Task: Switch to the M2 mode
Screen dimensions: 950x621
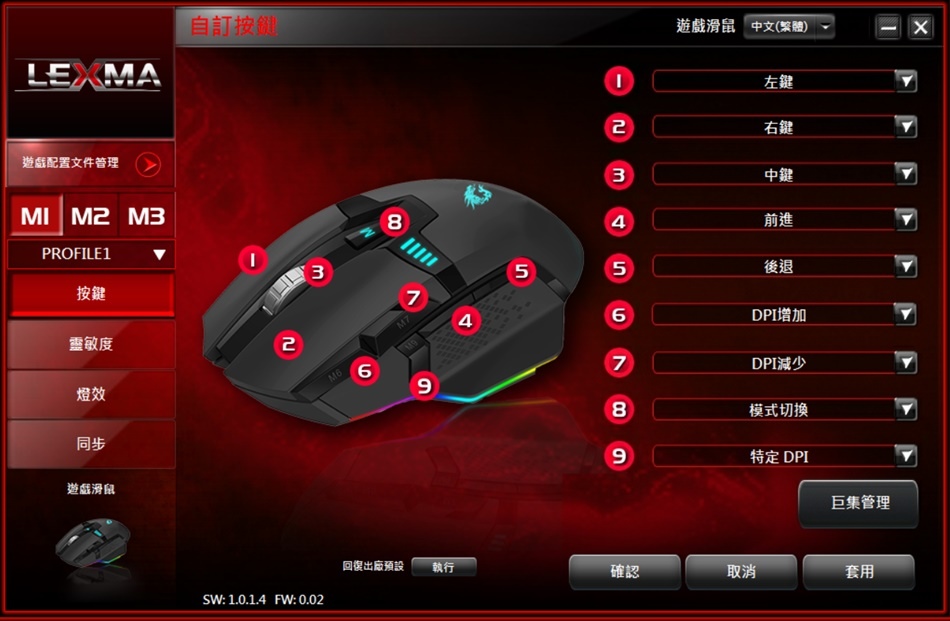Action: (x=90, y=216)
